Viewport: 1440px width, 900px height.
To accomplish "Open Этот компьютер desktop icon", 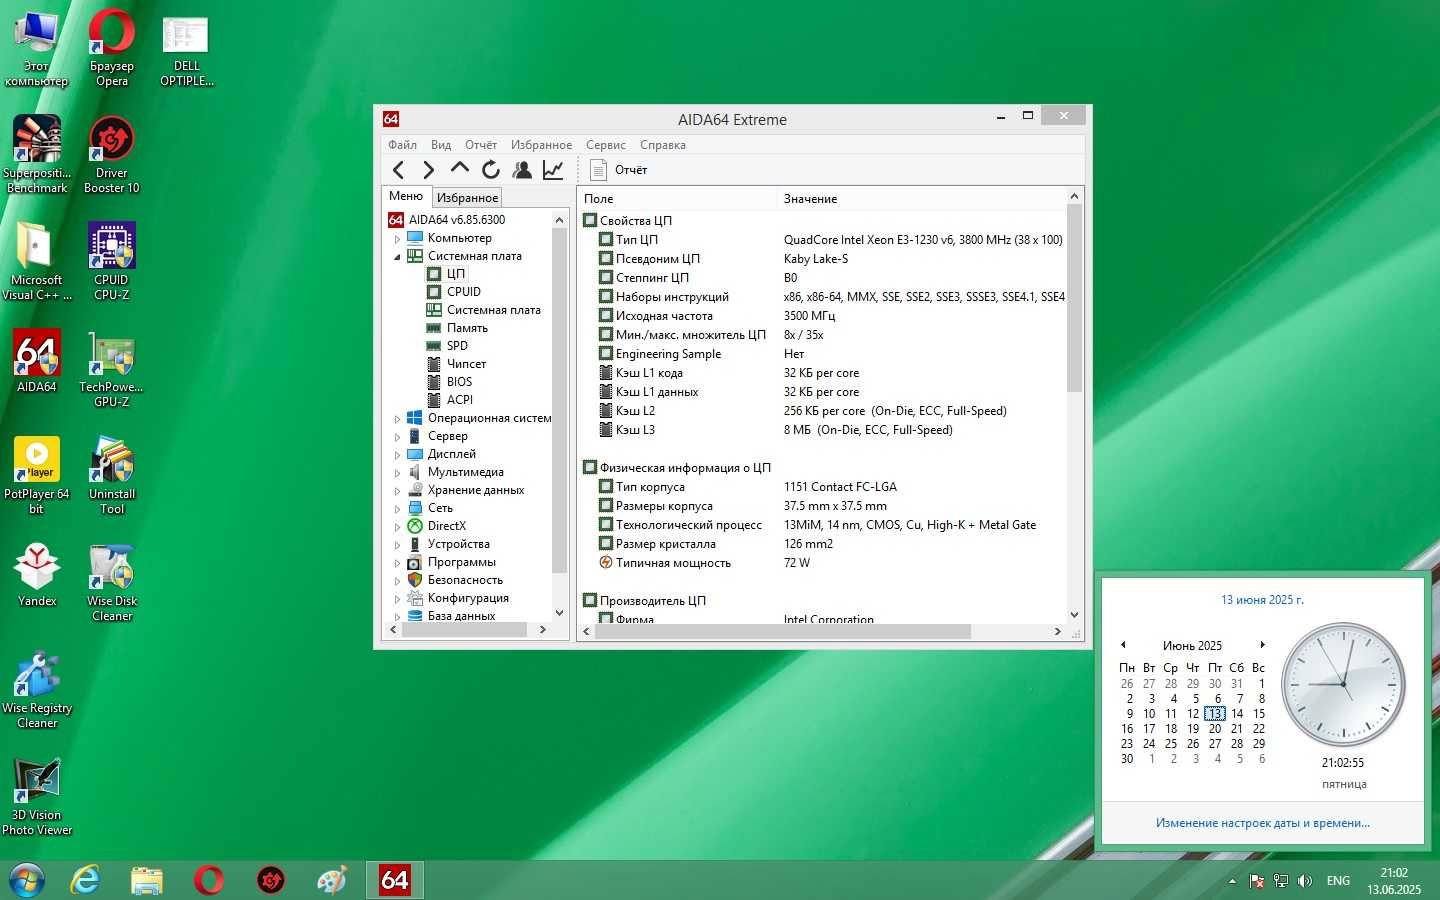I will [x=36, y=50].
